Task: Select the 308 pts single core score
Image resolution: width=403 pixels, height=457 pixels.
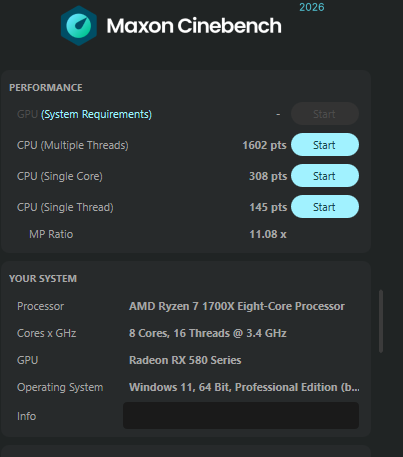Action: (x=268, y=176)
